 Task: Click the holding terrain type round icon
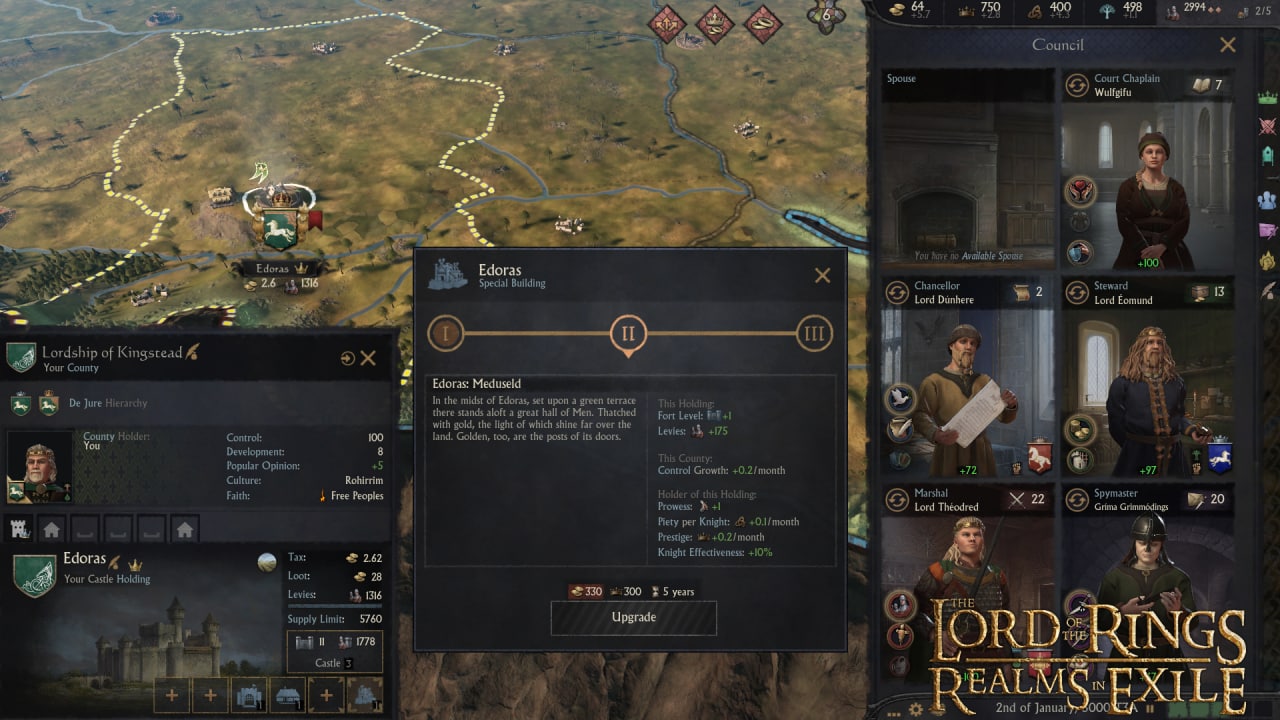click(x=267, y=562)
